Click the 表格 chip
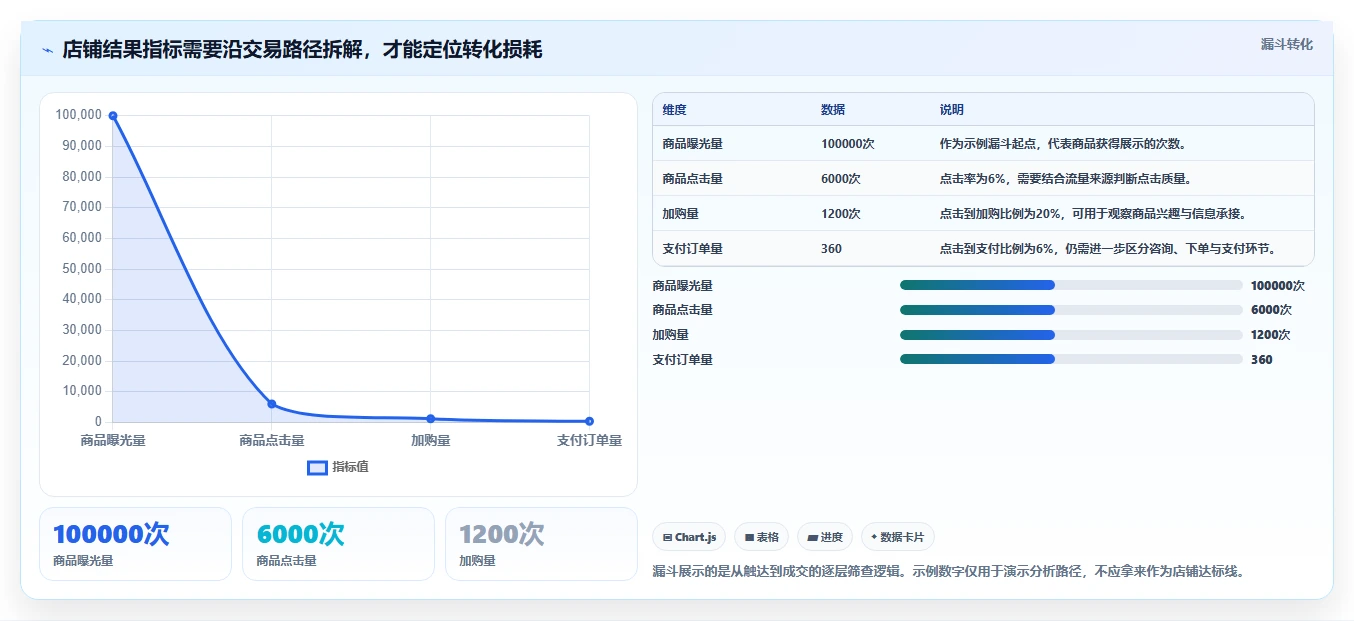1354x621 pixels. 761,537
